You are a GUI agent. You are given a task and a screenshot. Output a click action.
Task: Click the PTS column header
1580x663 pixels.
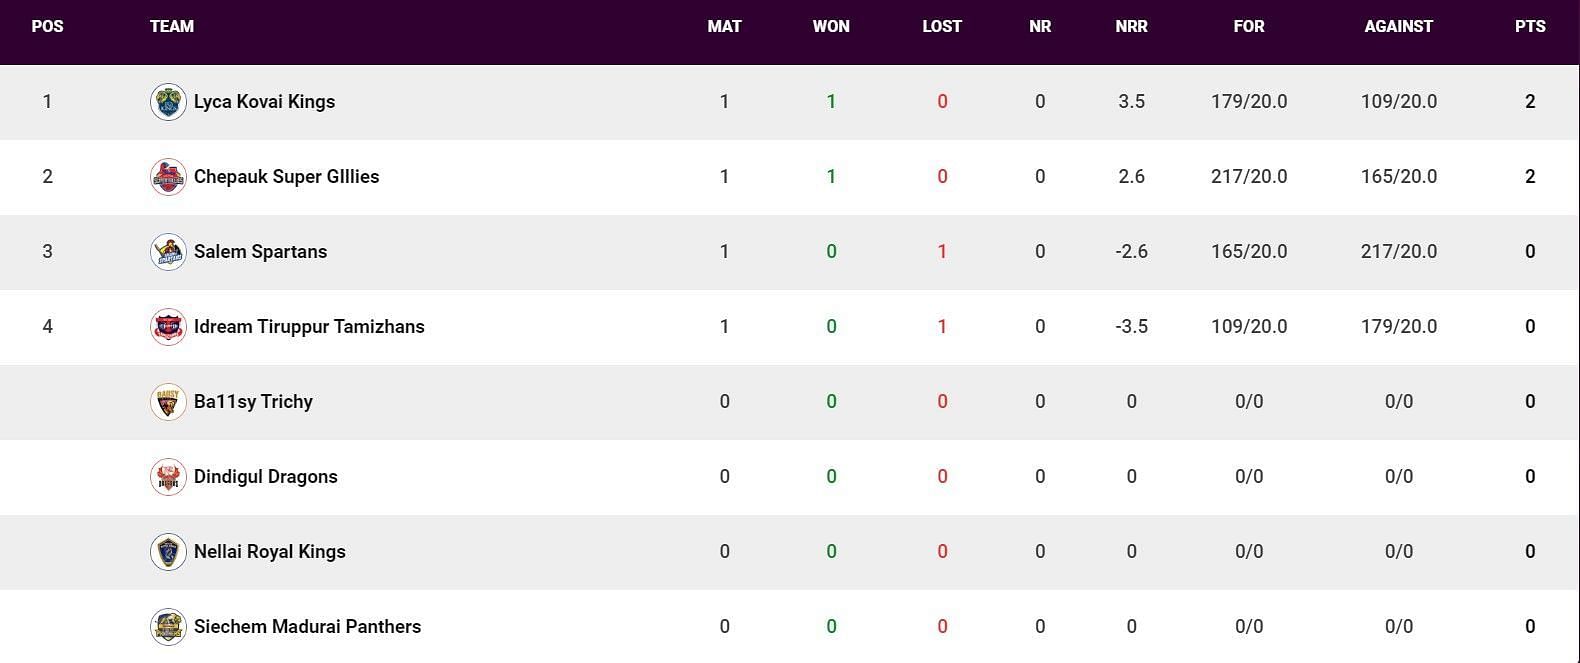click(1530, 26)
